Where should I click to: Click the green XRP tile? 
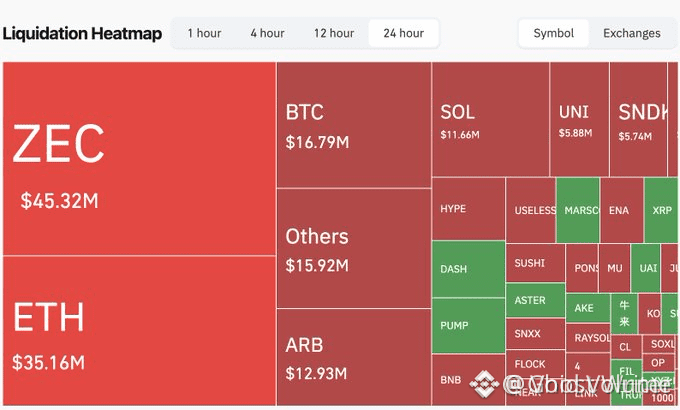click(661, 210)
